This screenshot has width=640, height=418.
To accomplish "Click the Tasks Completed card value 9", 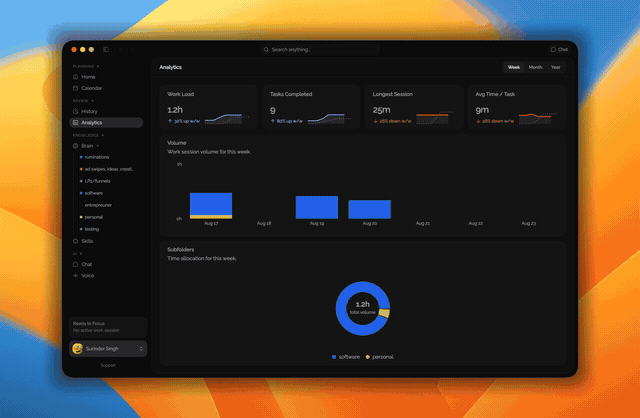I will coord(273,110).
